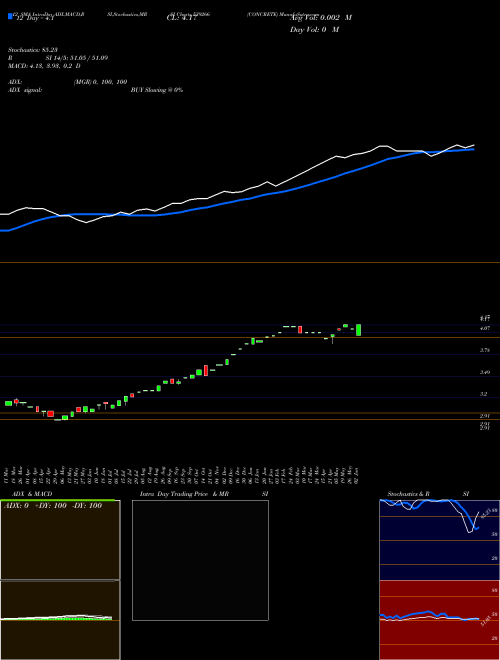This screenshot has width=500, height=660.
Task: Click the empty Intra Day Trading Price panel
Action: pyautogui.click(x=200, y=560)
